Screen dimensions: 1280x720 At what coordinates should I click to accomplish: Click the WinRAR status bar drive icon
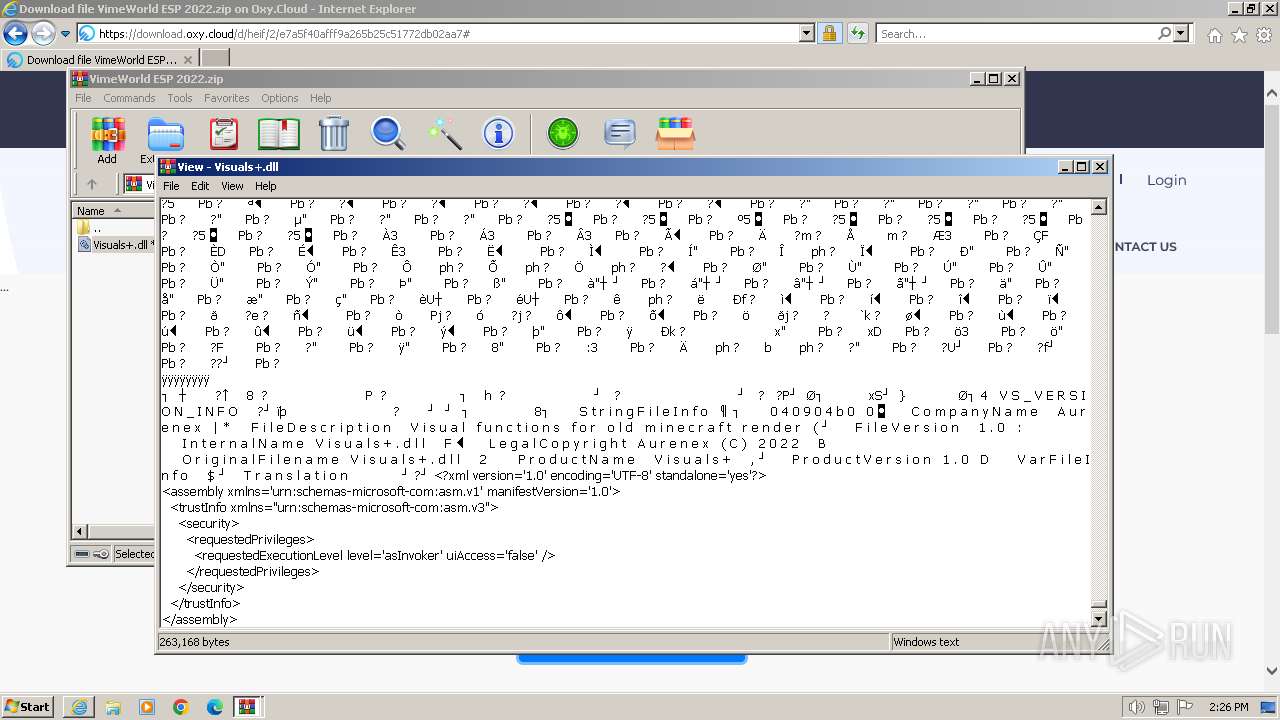point(82,554)
